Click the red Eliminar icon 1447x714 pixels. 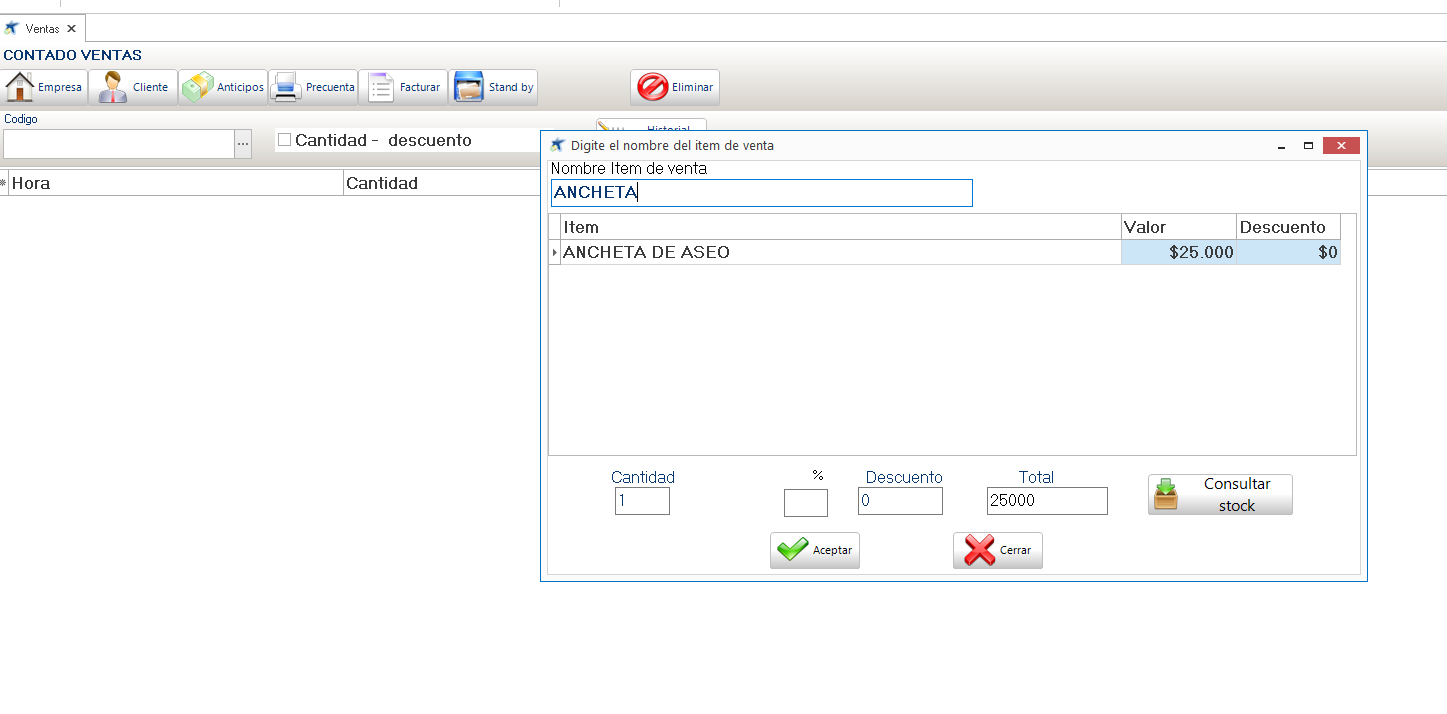coord(653,87)
